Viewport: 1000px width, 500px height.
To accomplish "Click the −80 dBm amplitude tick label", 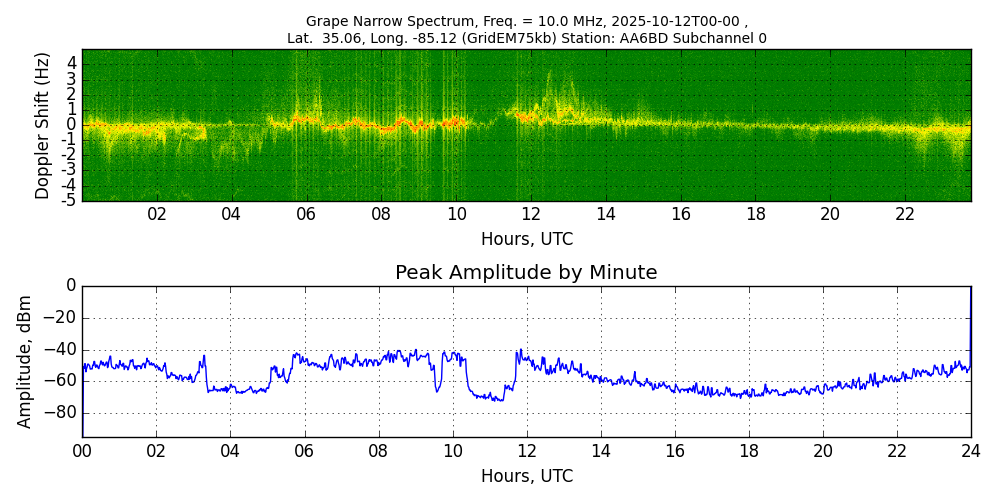I will 62,413.
